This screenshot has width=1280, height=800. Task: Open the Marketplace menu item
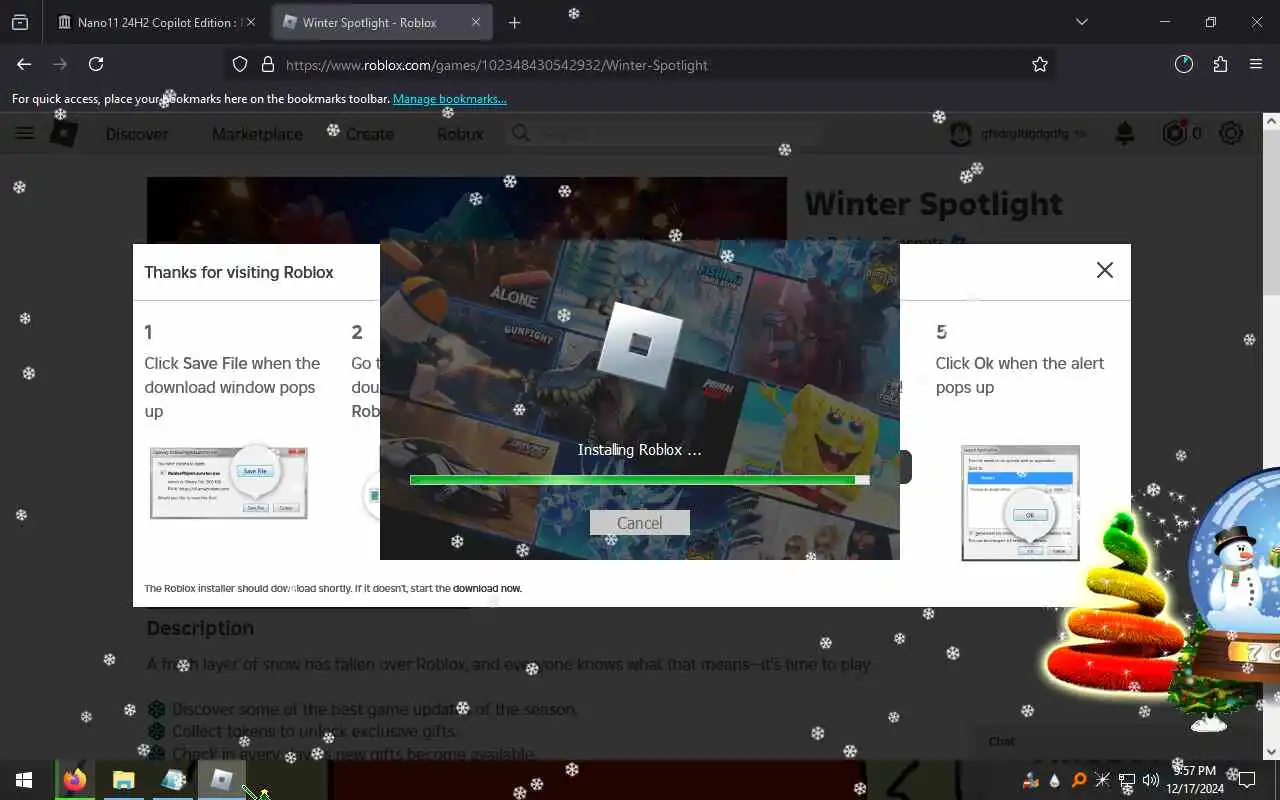257,134
